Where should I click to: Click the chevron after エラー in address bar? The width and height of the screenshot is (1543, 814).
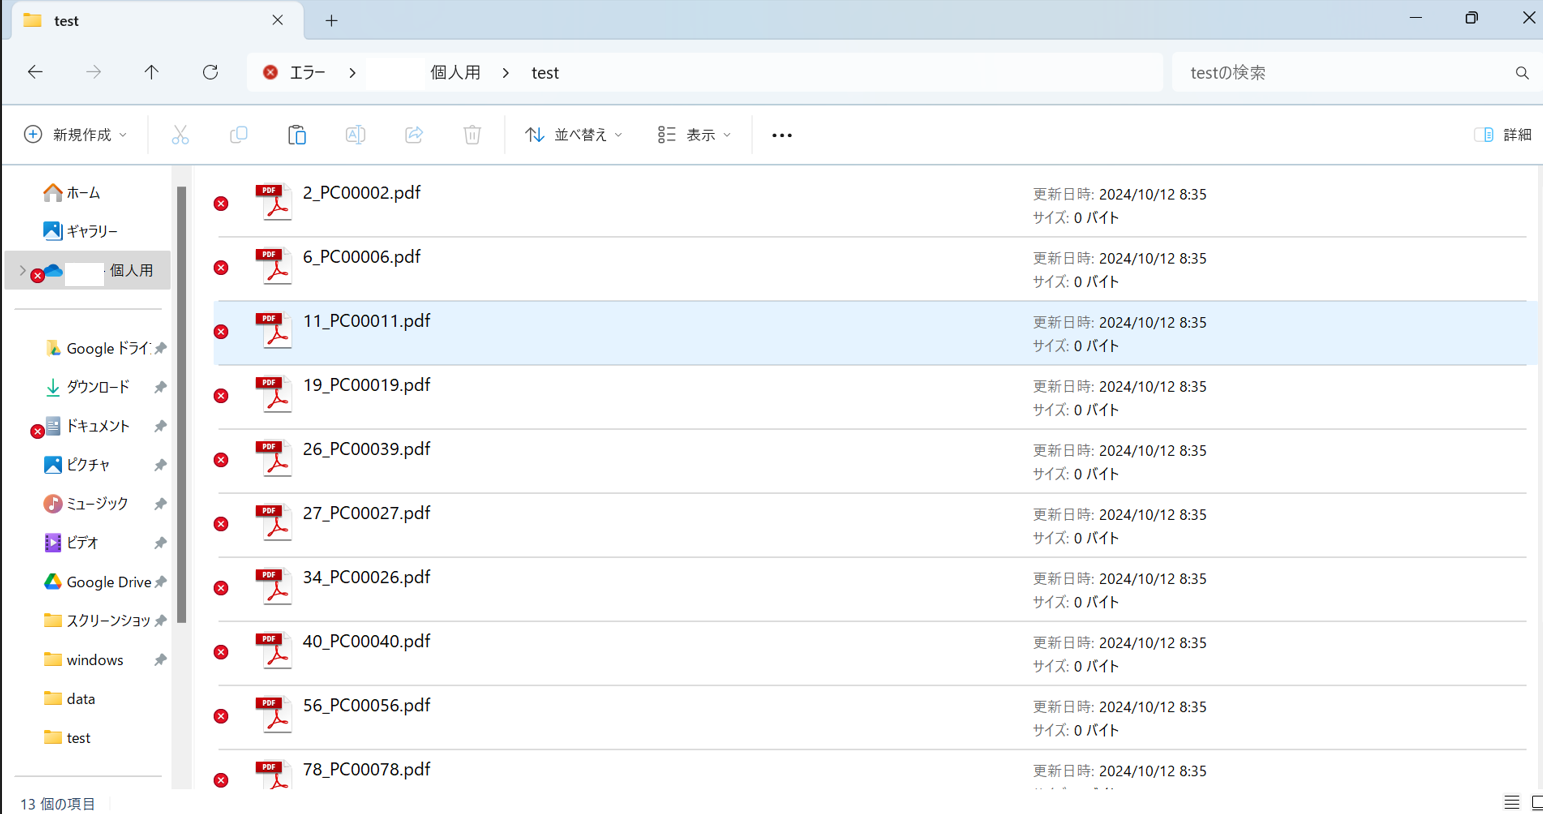352,73
